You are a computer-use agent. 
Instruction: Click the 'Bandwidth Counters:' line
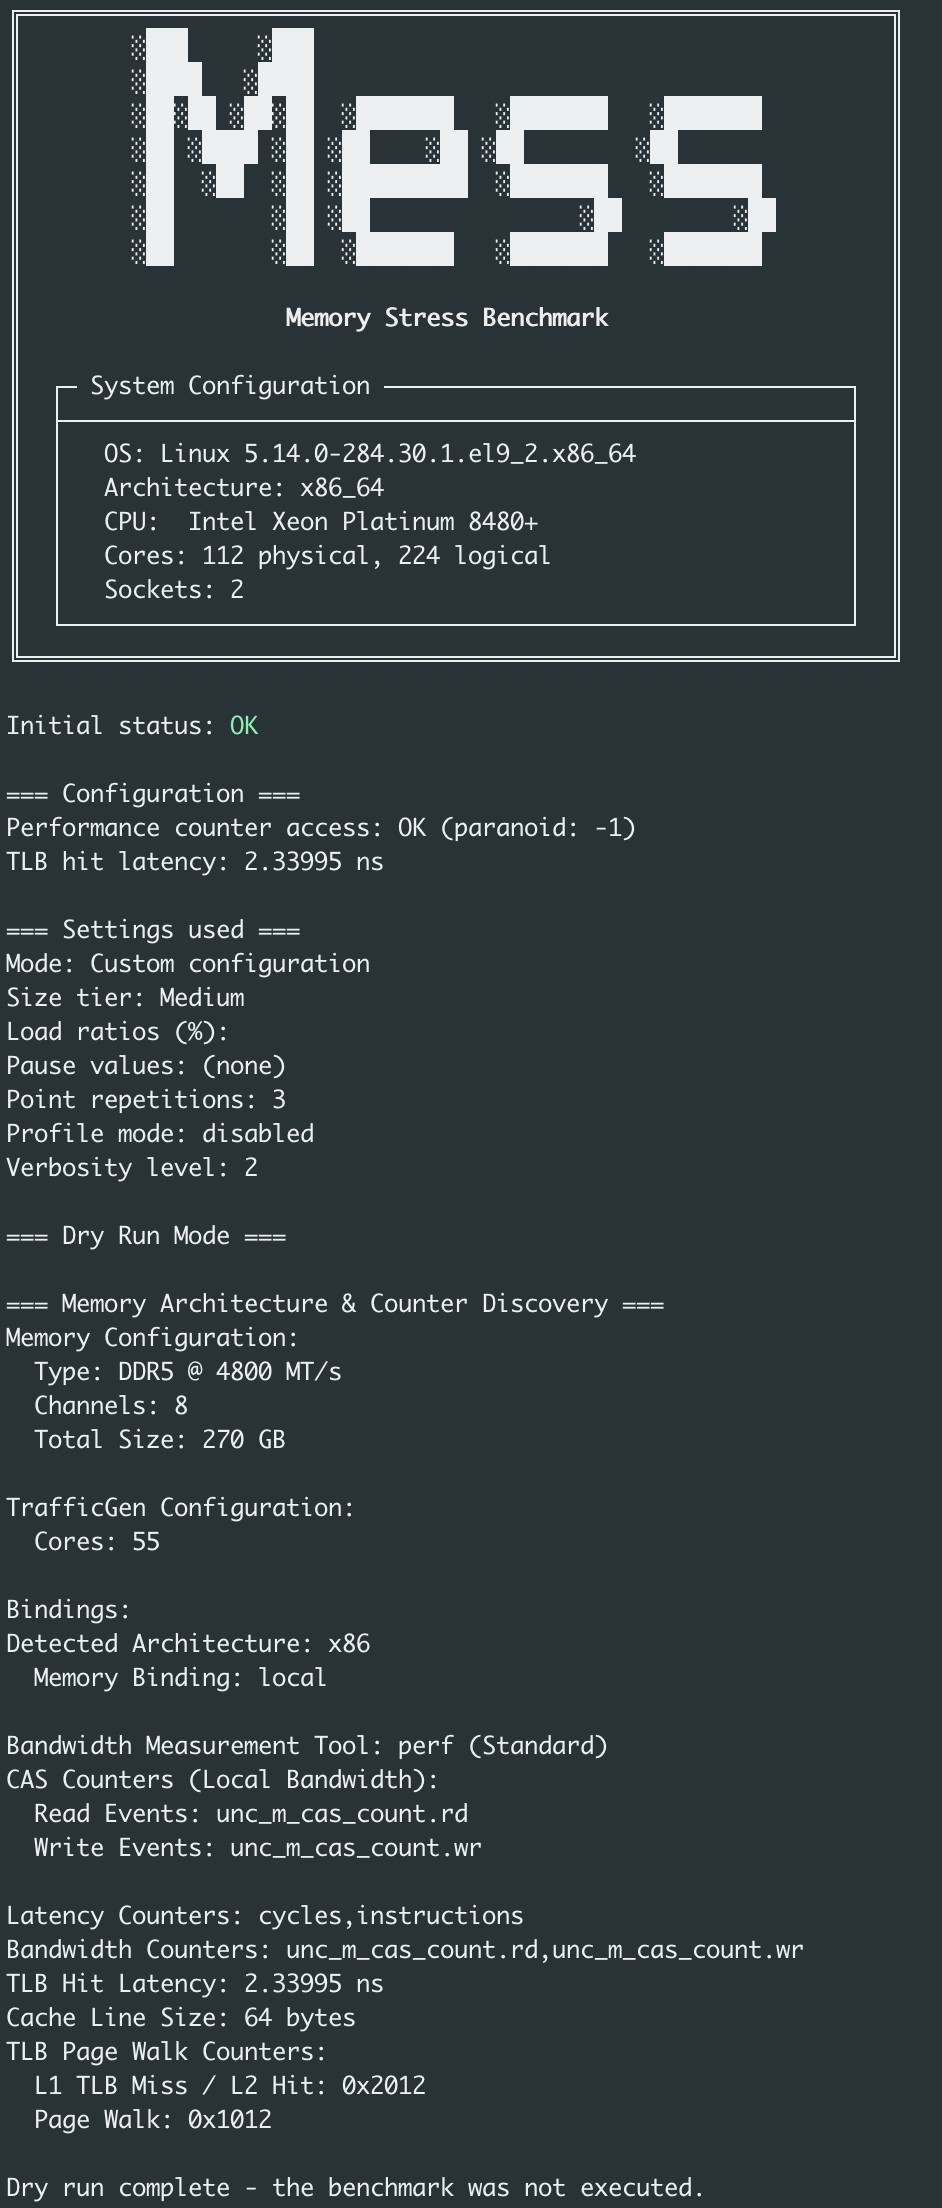click(405, 1950)
